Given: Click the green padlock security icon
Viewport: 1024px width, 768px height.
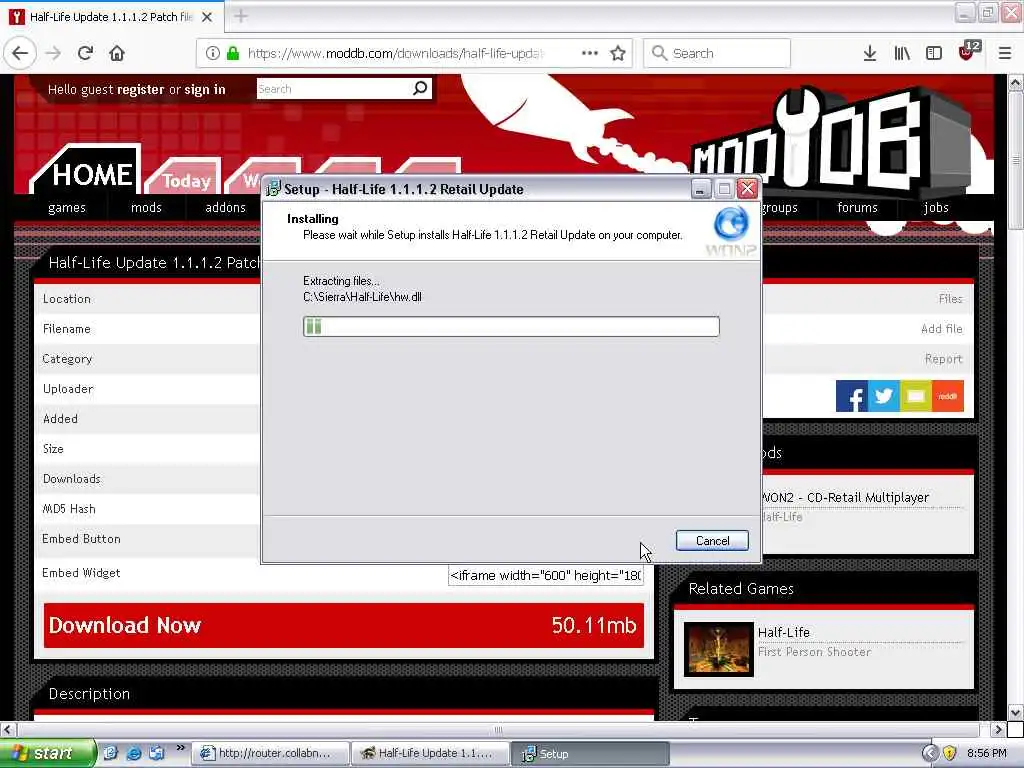Looking at the screenshot, I should (232, 53).
